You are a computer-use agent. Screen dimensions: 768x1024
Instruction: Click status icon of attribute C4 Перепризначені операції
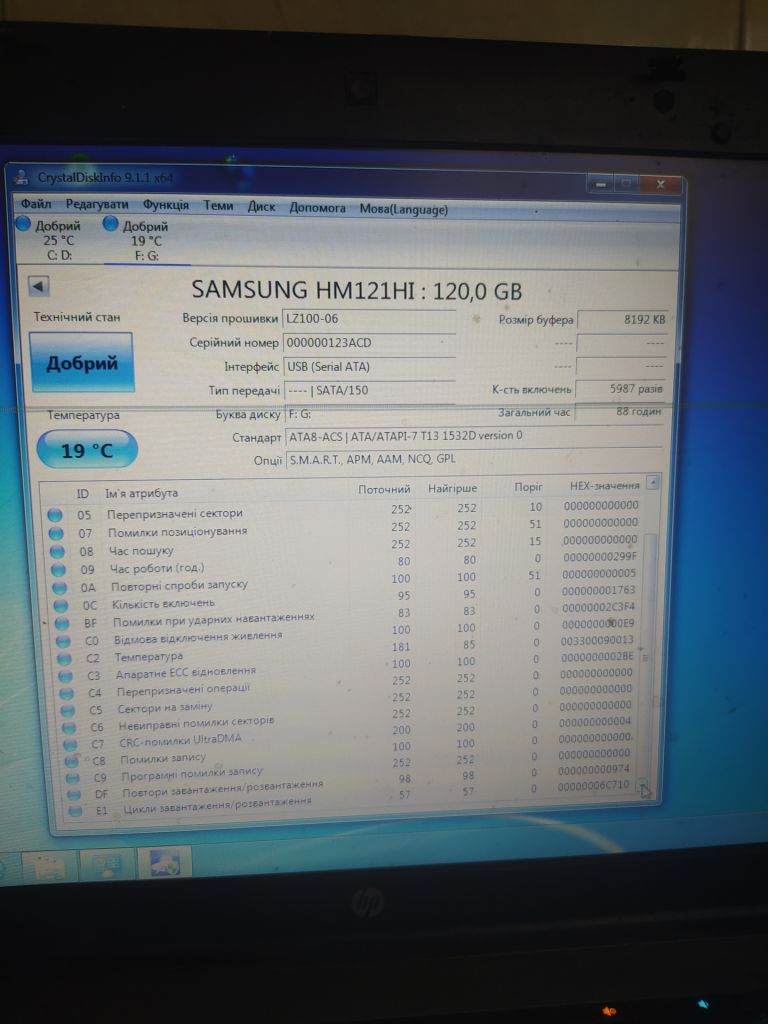click(x=67, y=693)
